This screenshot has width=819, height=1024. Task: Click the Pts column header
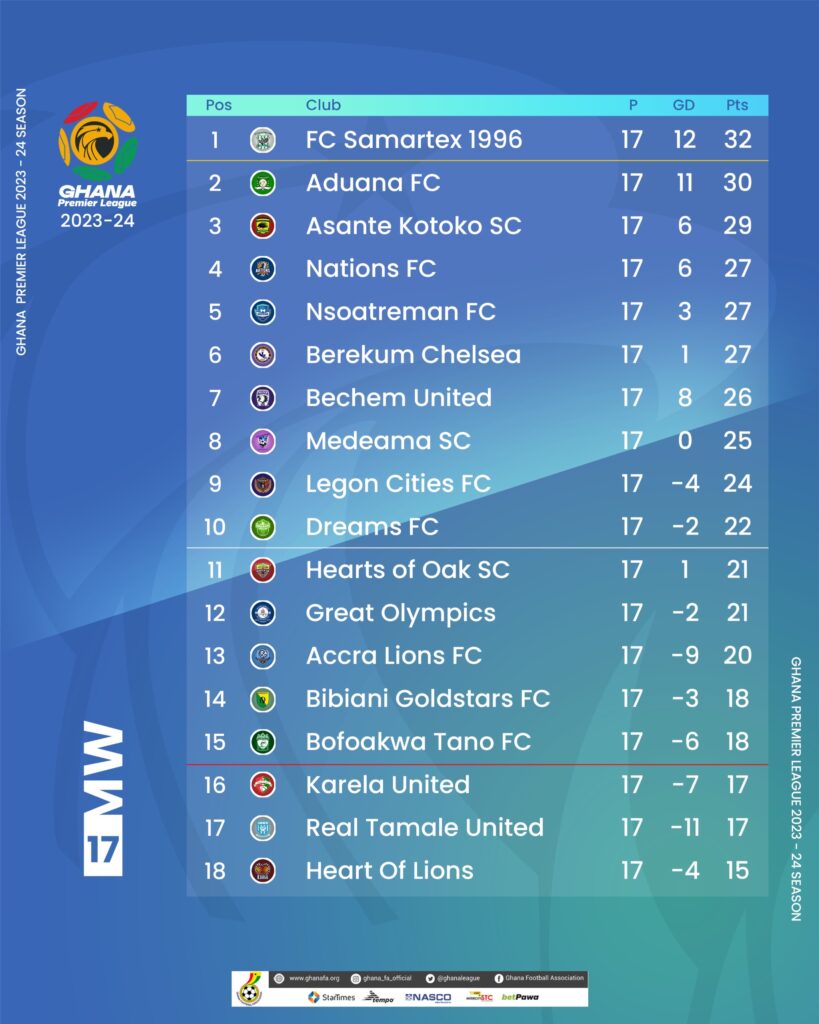point(737,105)
